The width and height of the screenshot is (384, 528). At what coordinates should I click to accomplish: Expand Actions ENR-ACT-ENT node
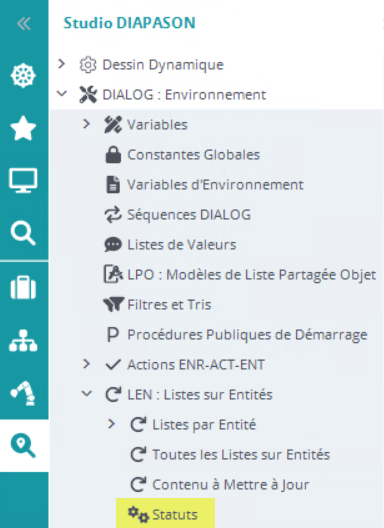pyautogui.click(x=86, y=364)
